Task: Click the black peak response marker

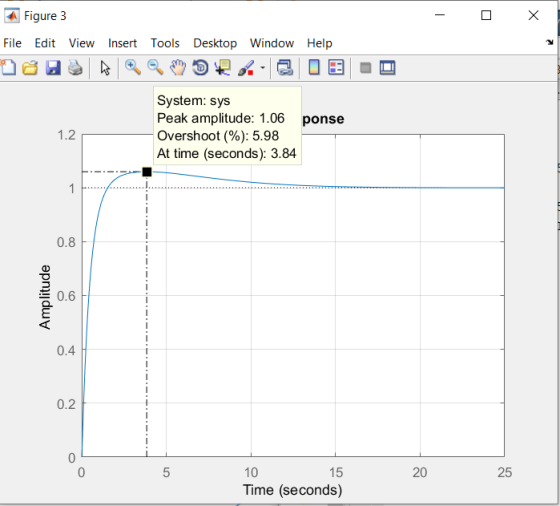Action: 147,172
